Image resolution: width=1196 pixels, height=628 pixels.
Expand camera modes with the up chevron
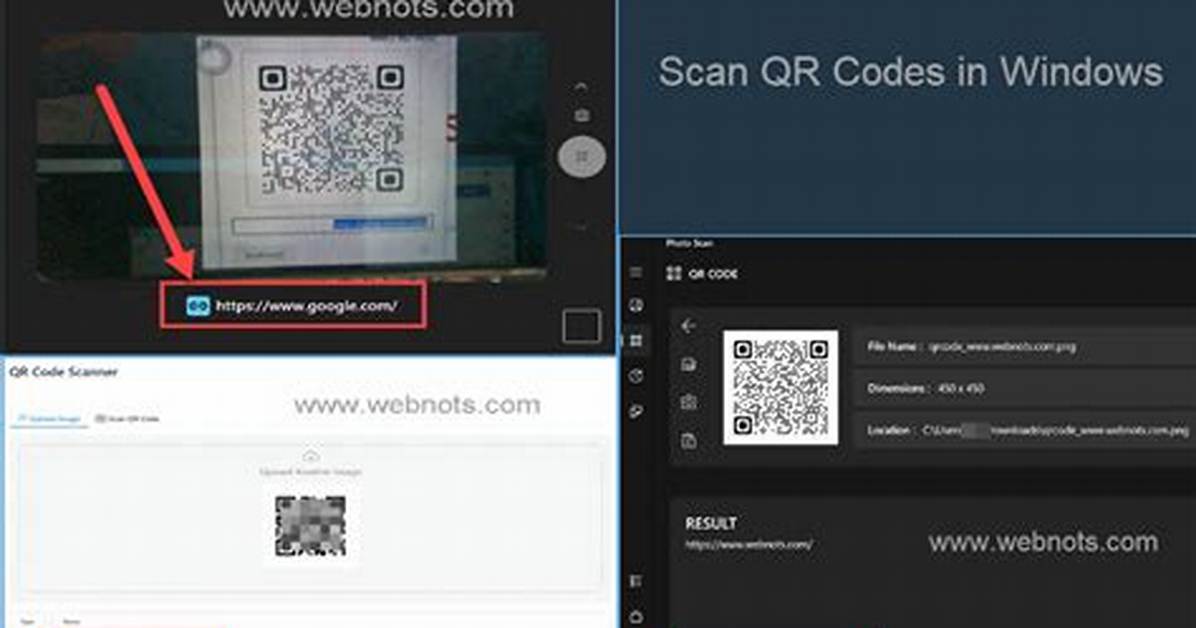click(581, 87)
